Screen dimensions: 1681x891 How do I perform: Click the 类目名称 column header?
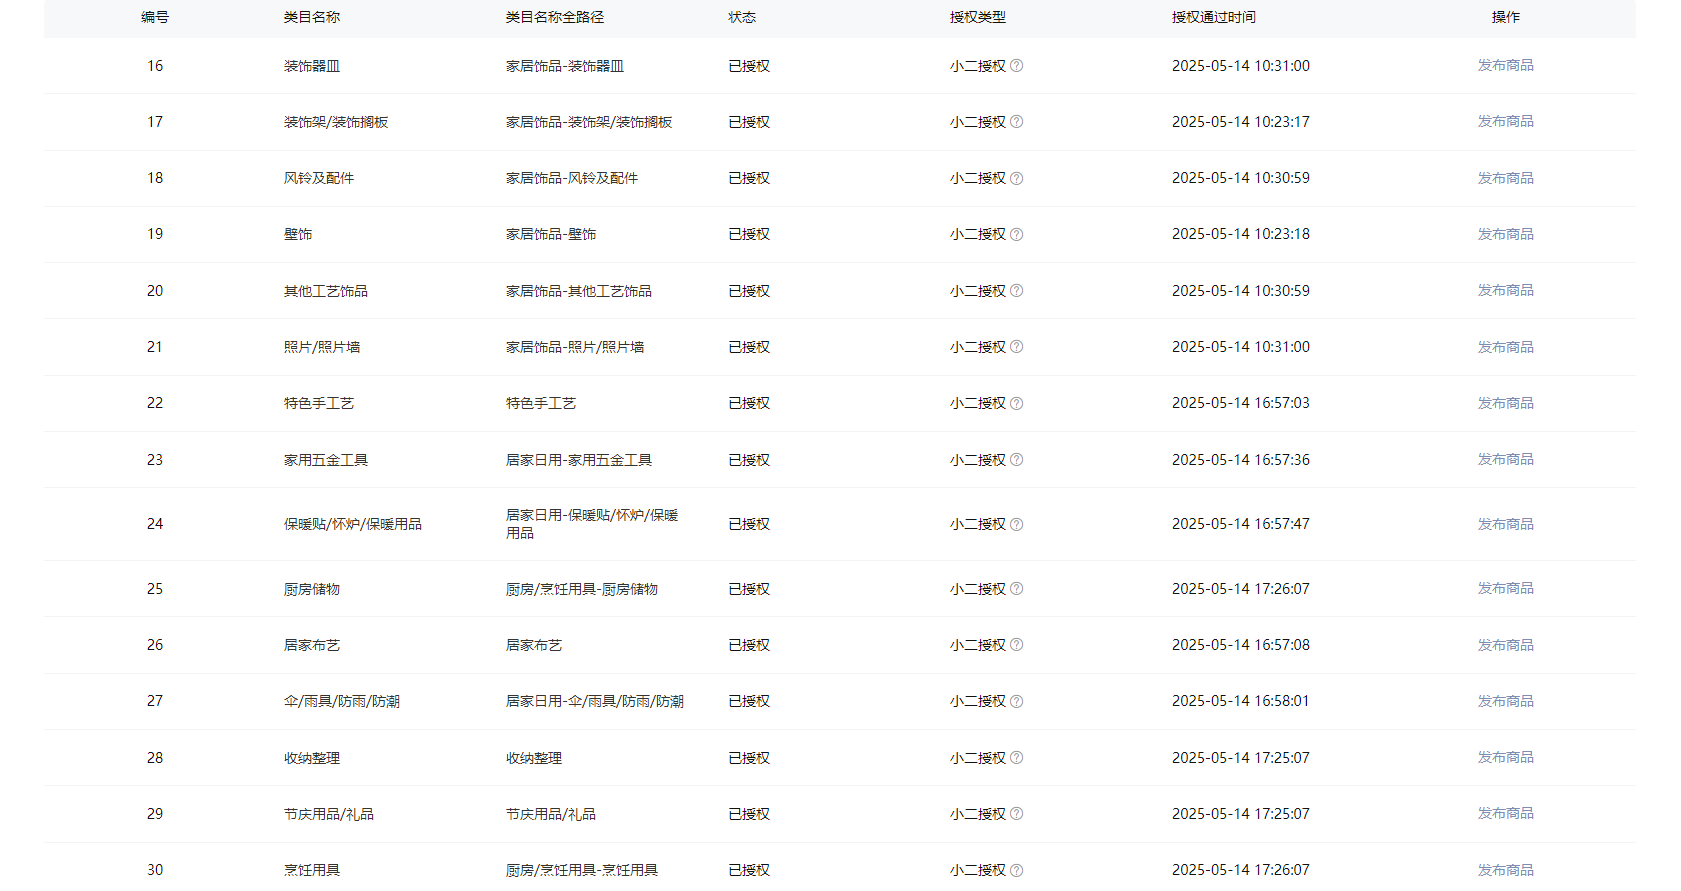(x=312, y=17)
